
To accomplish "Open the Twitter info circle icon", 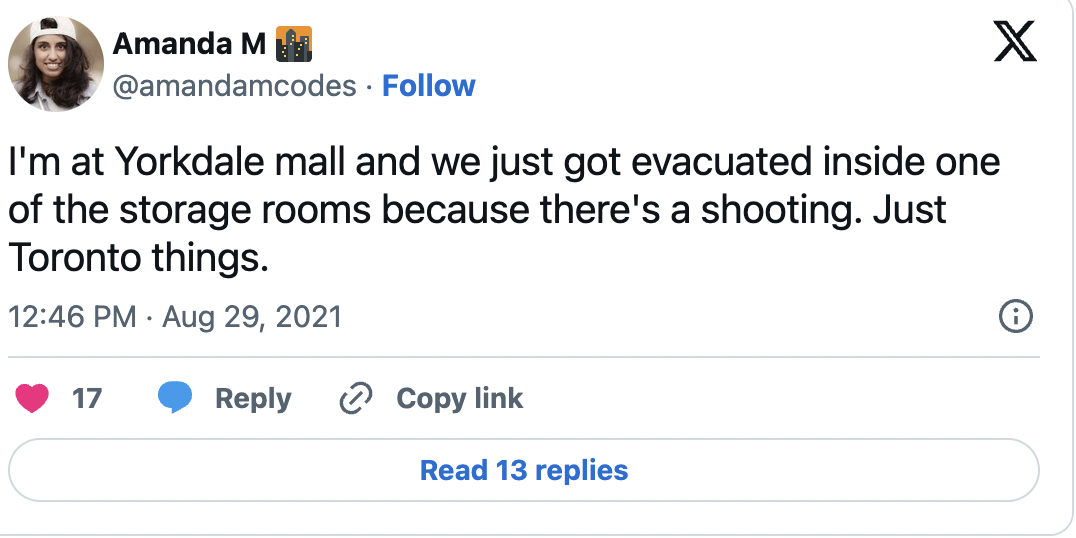I will [x=1016, y=318].
